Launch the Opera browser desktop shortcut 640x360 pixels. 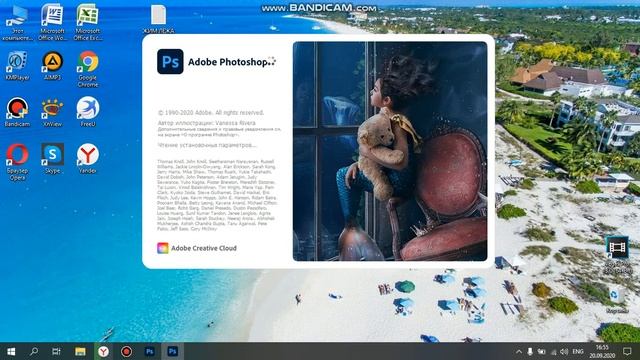[x=17, y=162]
